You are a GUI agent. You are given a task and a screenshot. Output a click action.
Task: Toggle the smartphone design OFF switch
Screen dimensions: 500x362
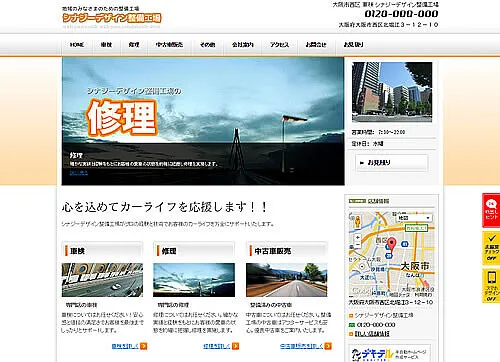(x=491, y=286)
